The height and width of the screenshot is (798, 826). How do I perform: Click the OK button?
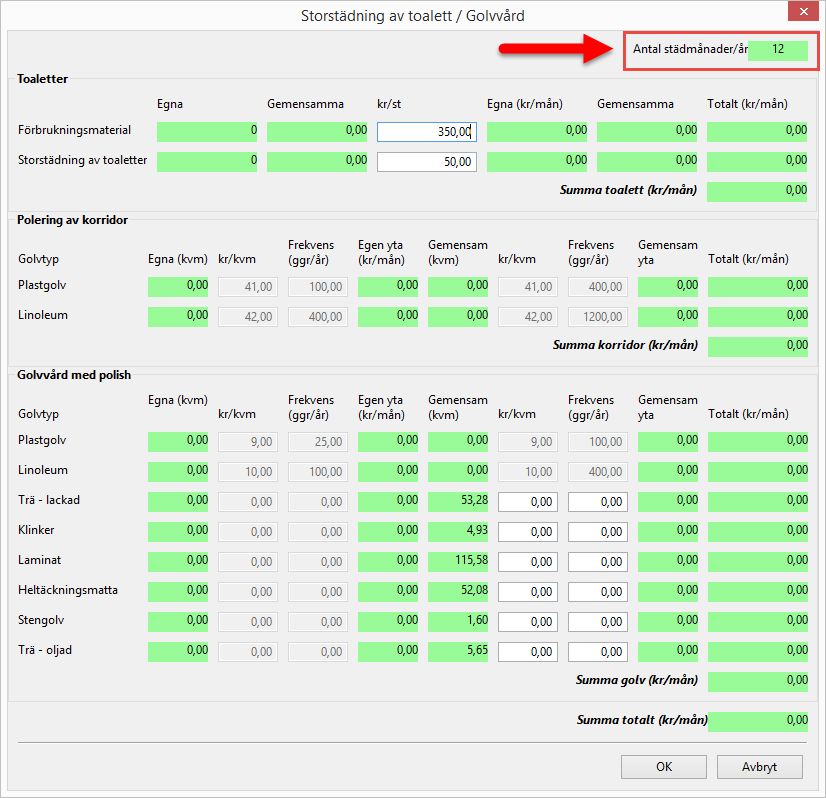point(664,767)
